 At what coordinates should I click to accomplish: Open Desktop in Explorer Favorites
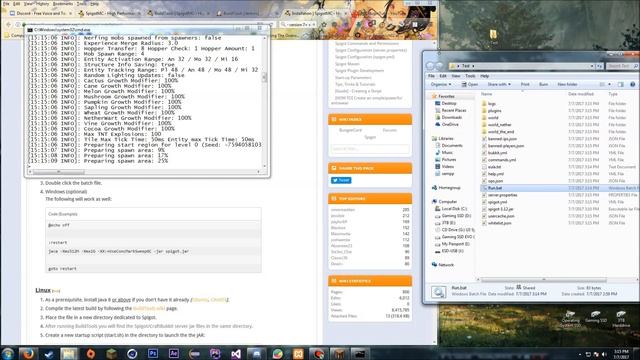point(449,103)
